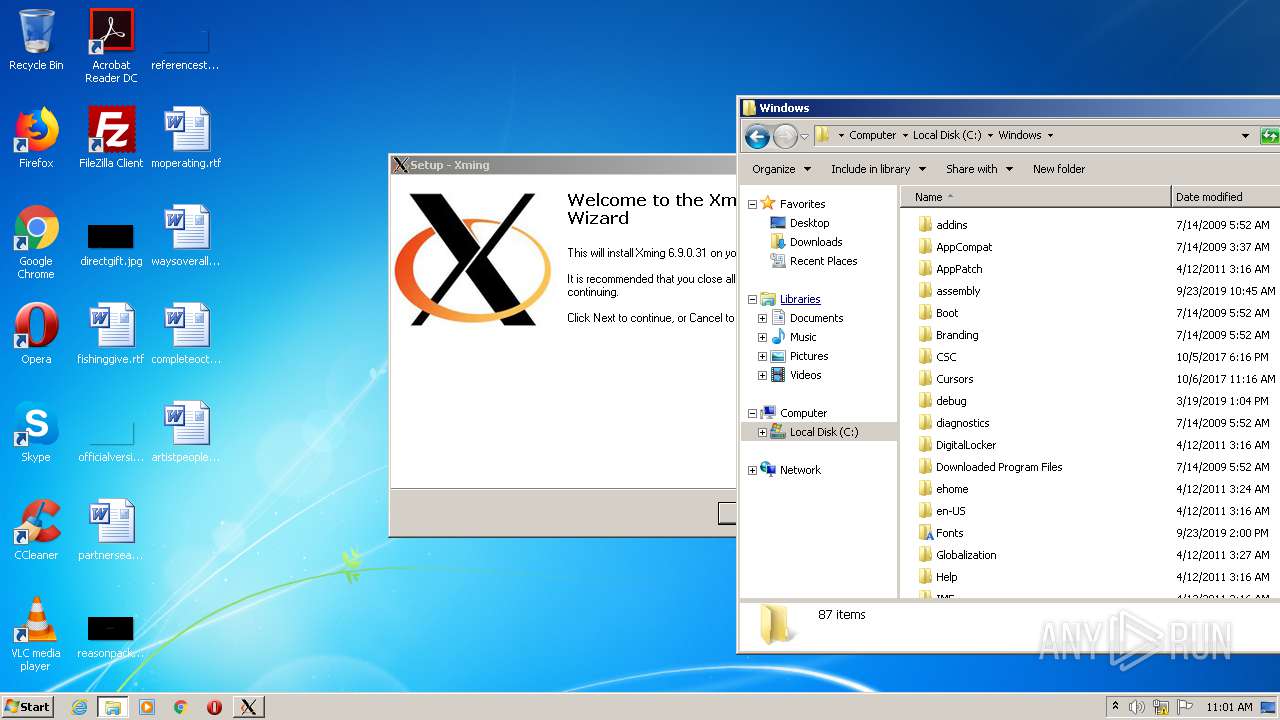Launch Opera desktop shortcut

tap(36, 334)
